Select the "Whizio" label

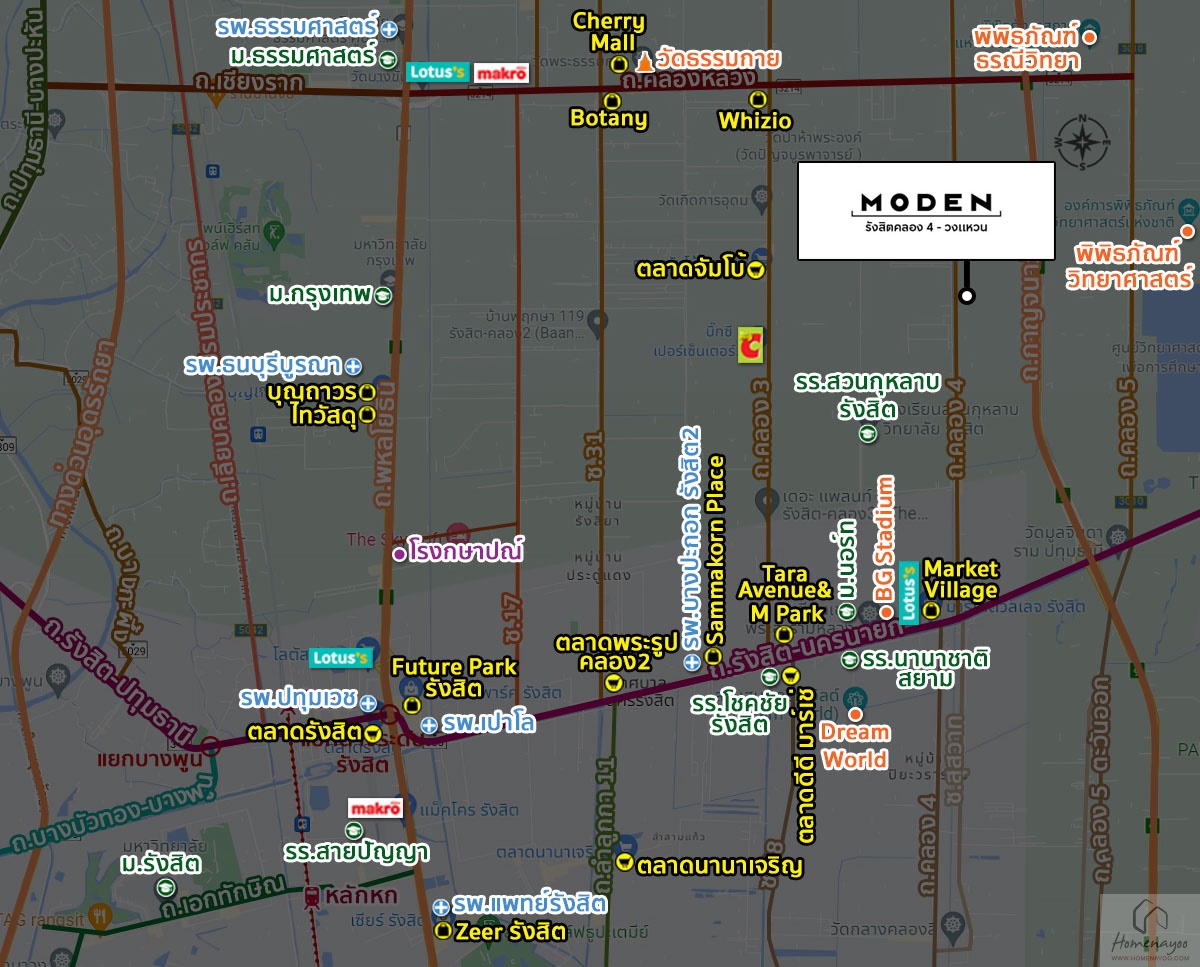(x=755, y=121)
